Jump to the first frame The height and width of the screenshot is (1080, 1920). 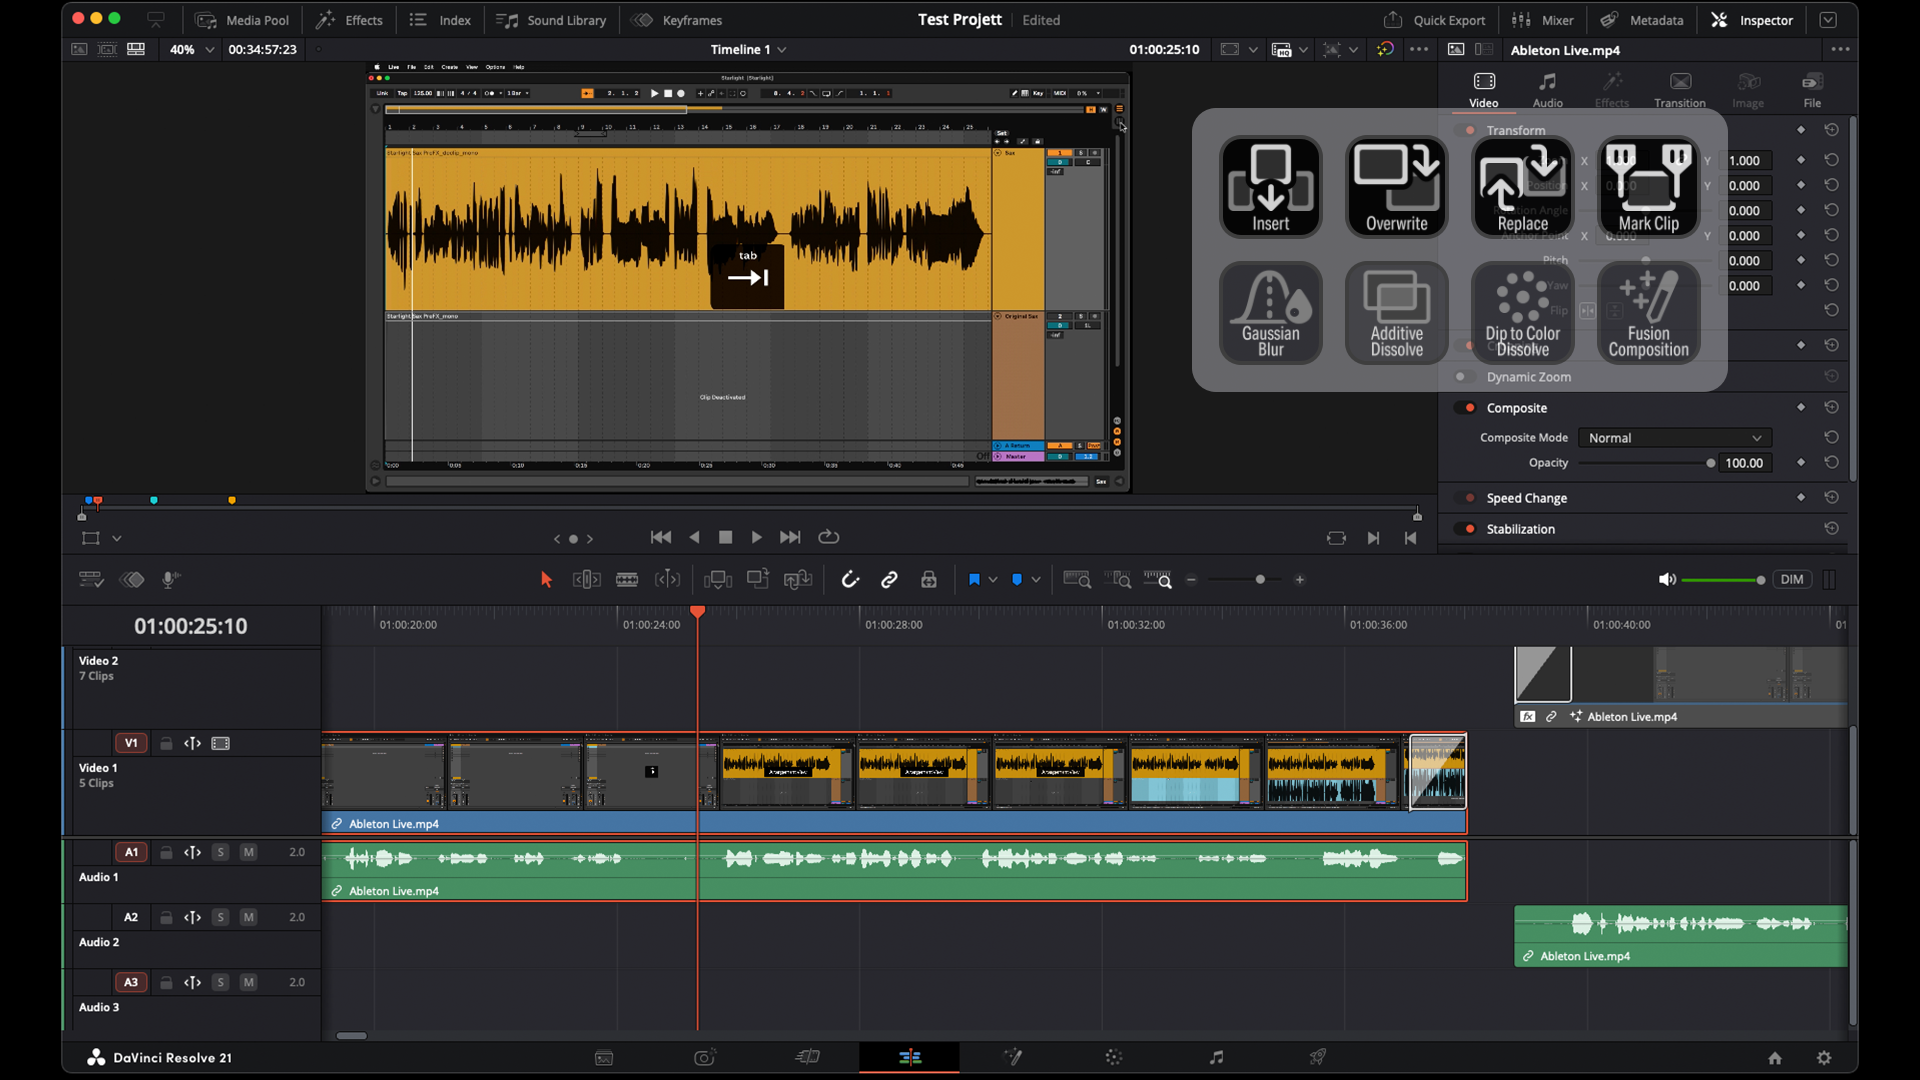[661, 538]
